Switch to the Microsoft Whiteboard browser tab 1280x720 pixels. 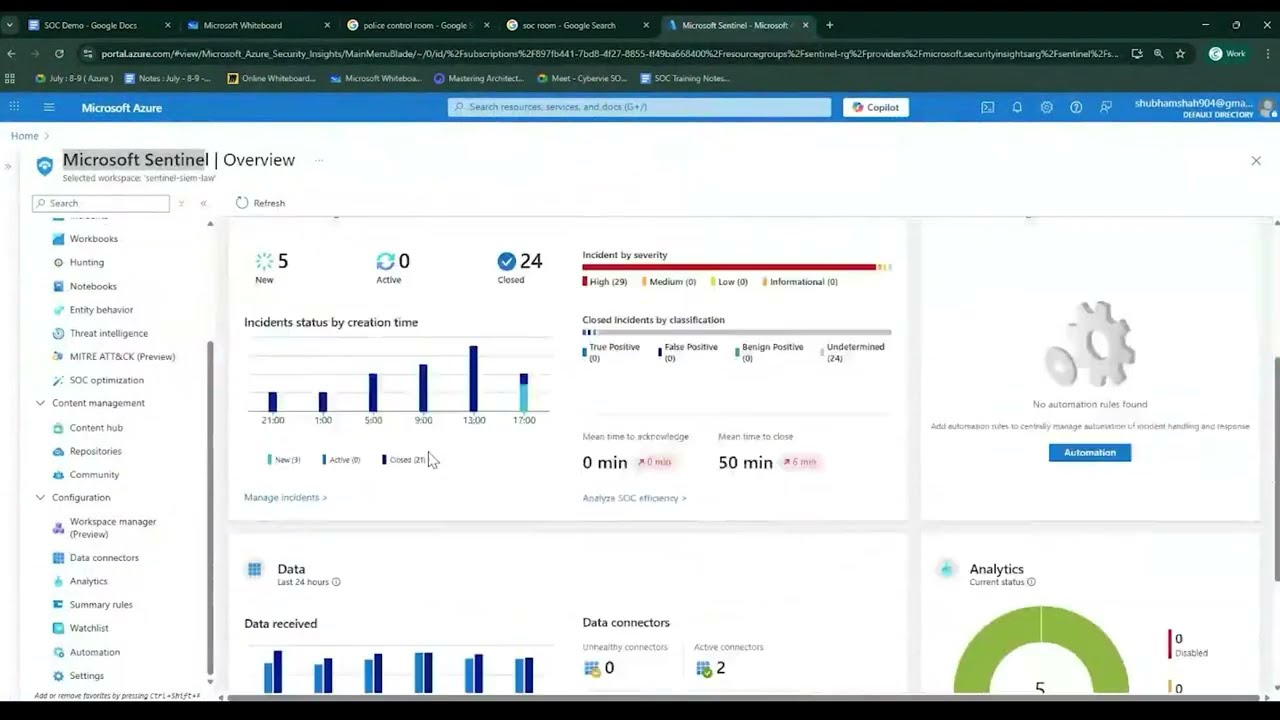[257, 25]
